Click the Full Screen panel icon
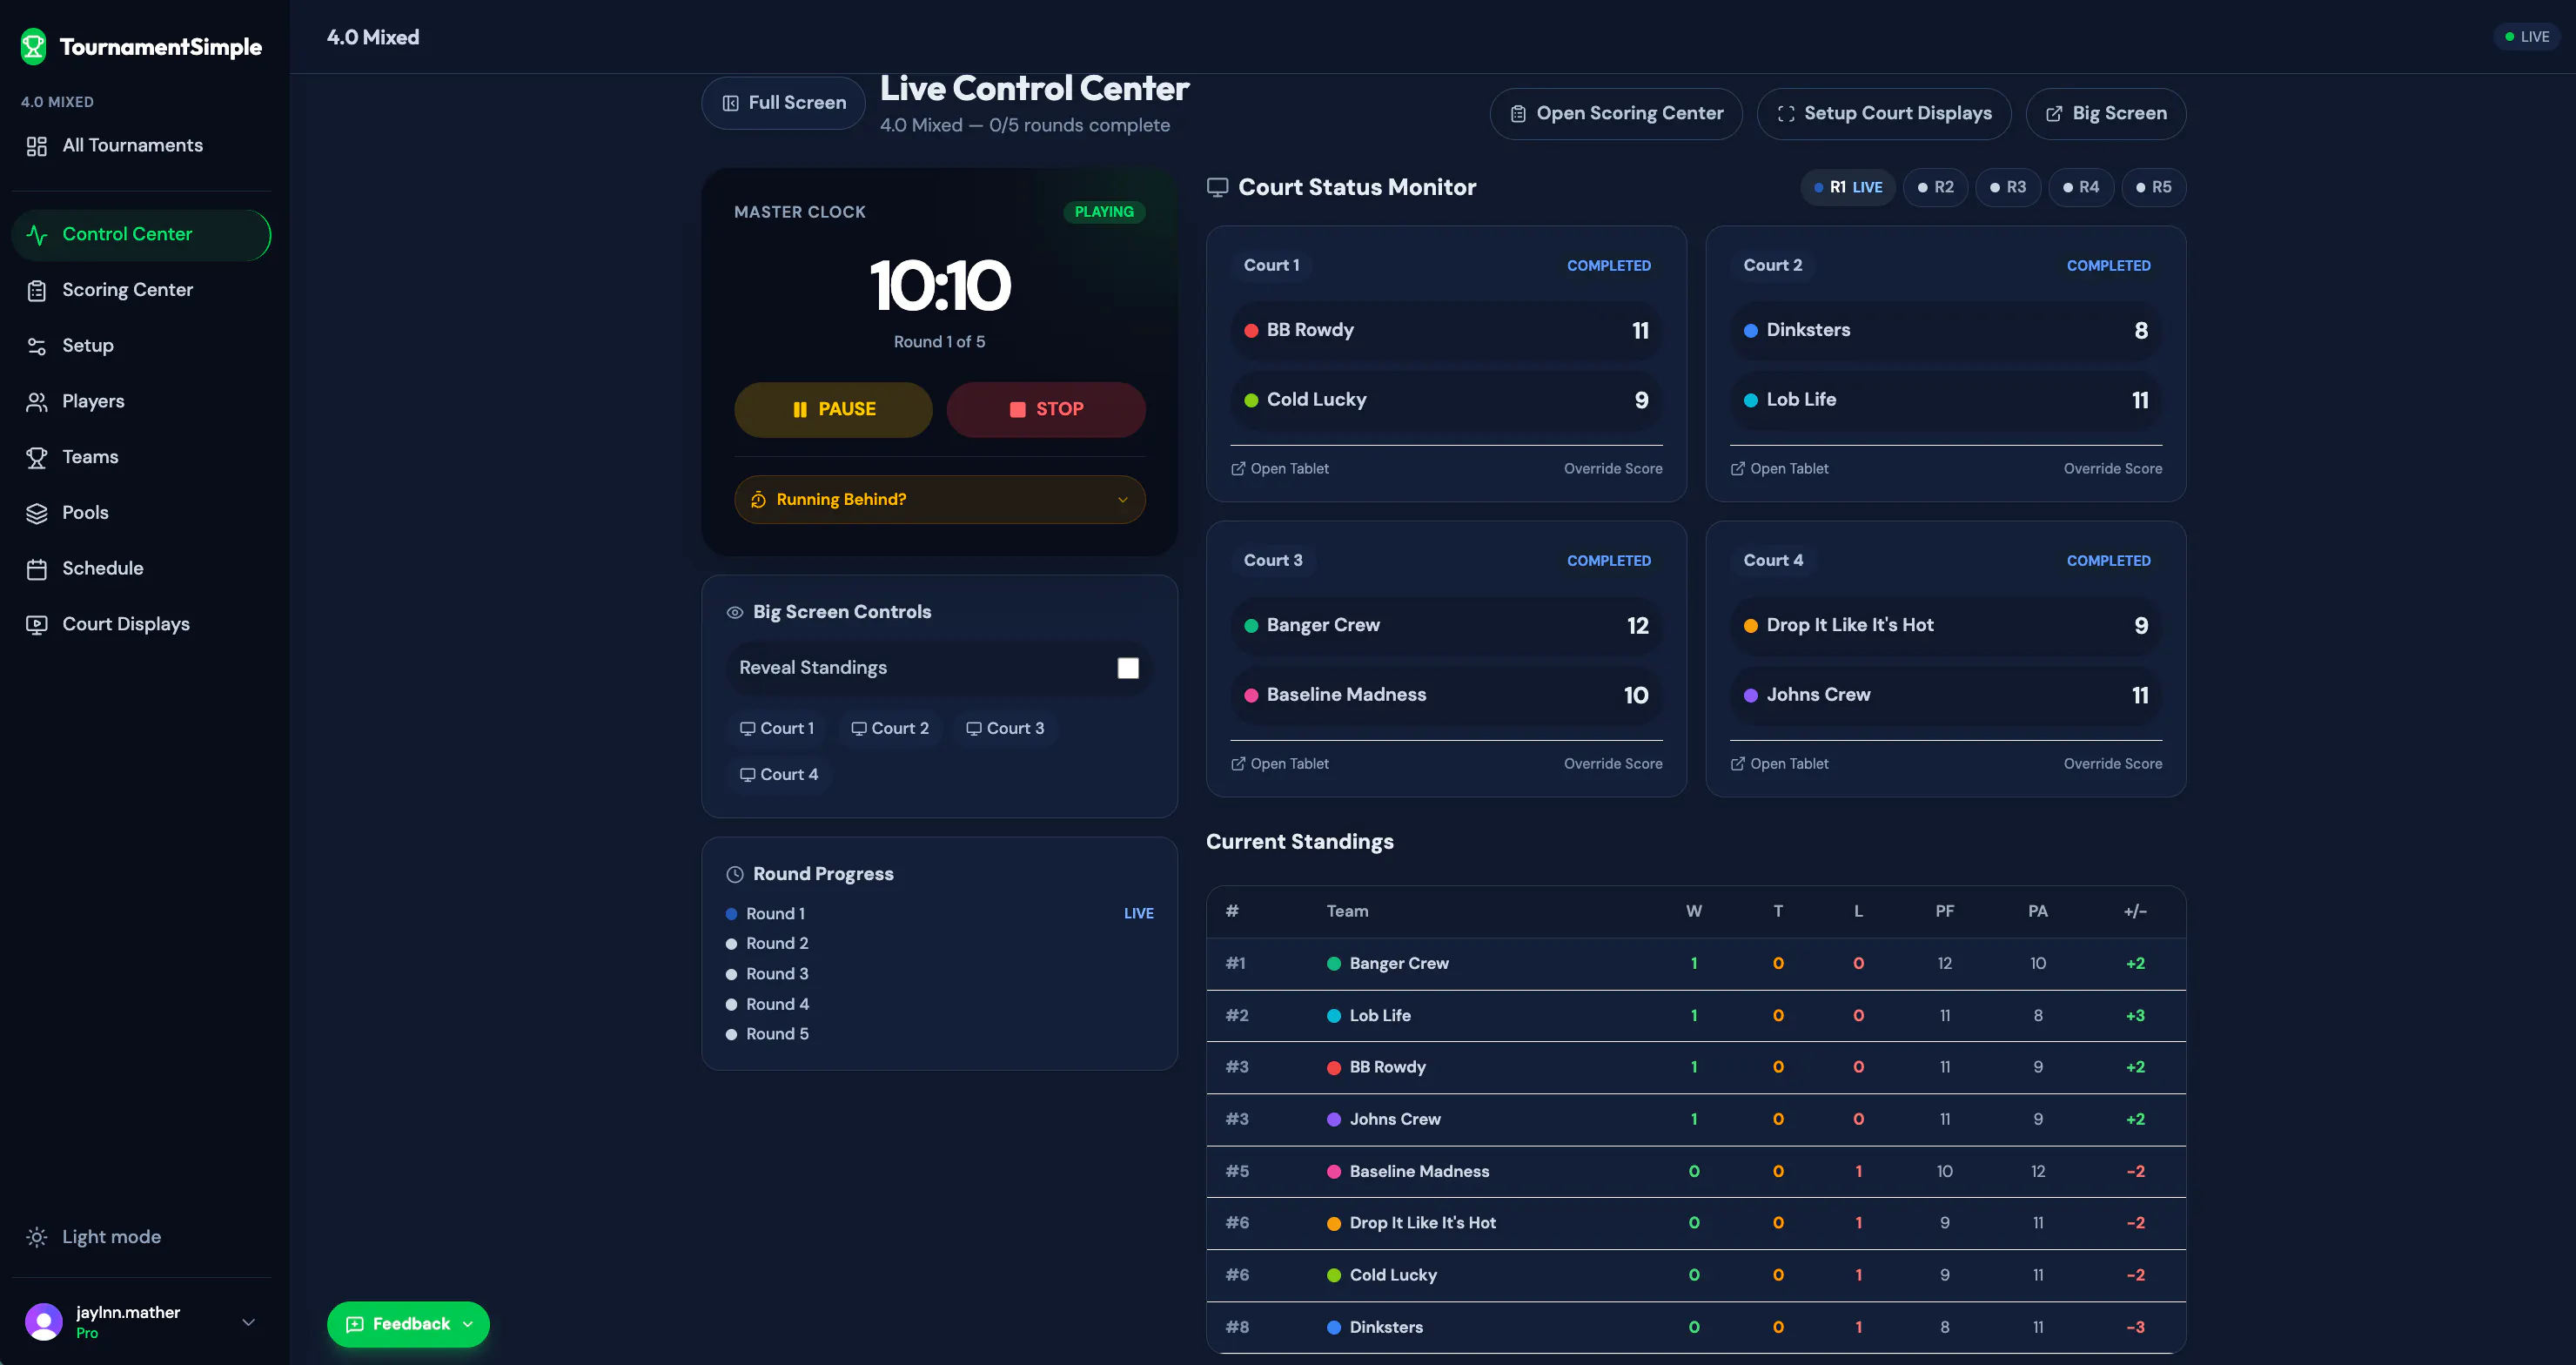 click(731, 103)
